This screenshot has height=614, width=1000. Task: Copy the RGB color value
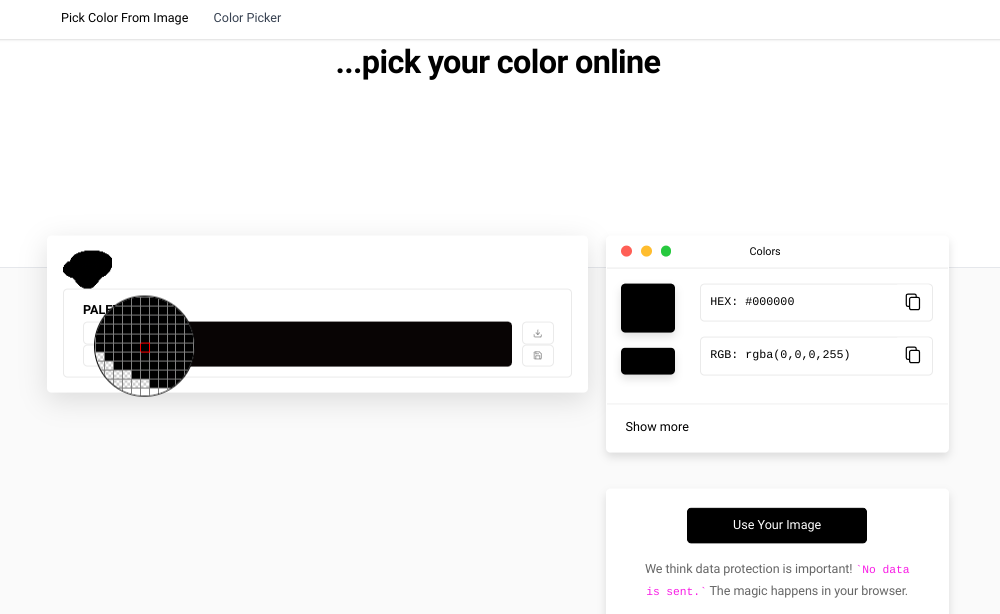(912, 355)
